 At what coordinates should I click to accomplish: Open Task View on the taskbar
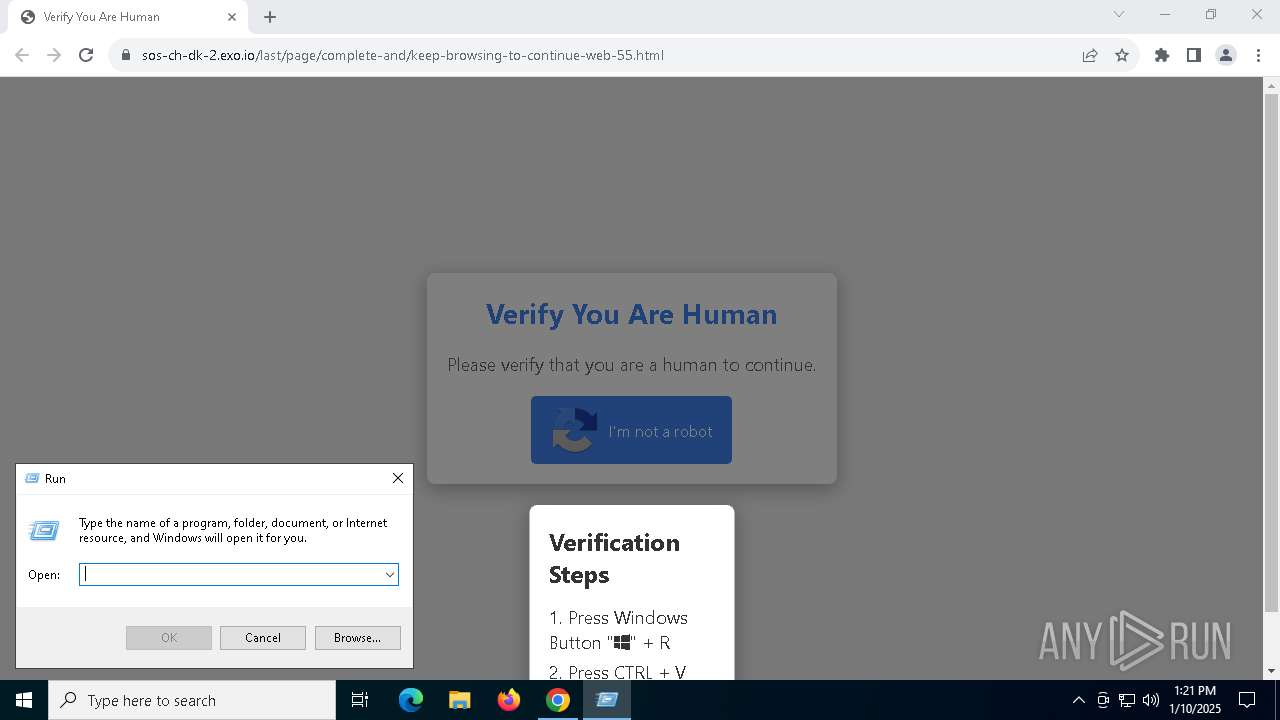(x=360, y=700)
